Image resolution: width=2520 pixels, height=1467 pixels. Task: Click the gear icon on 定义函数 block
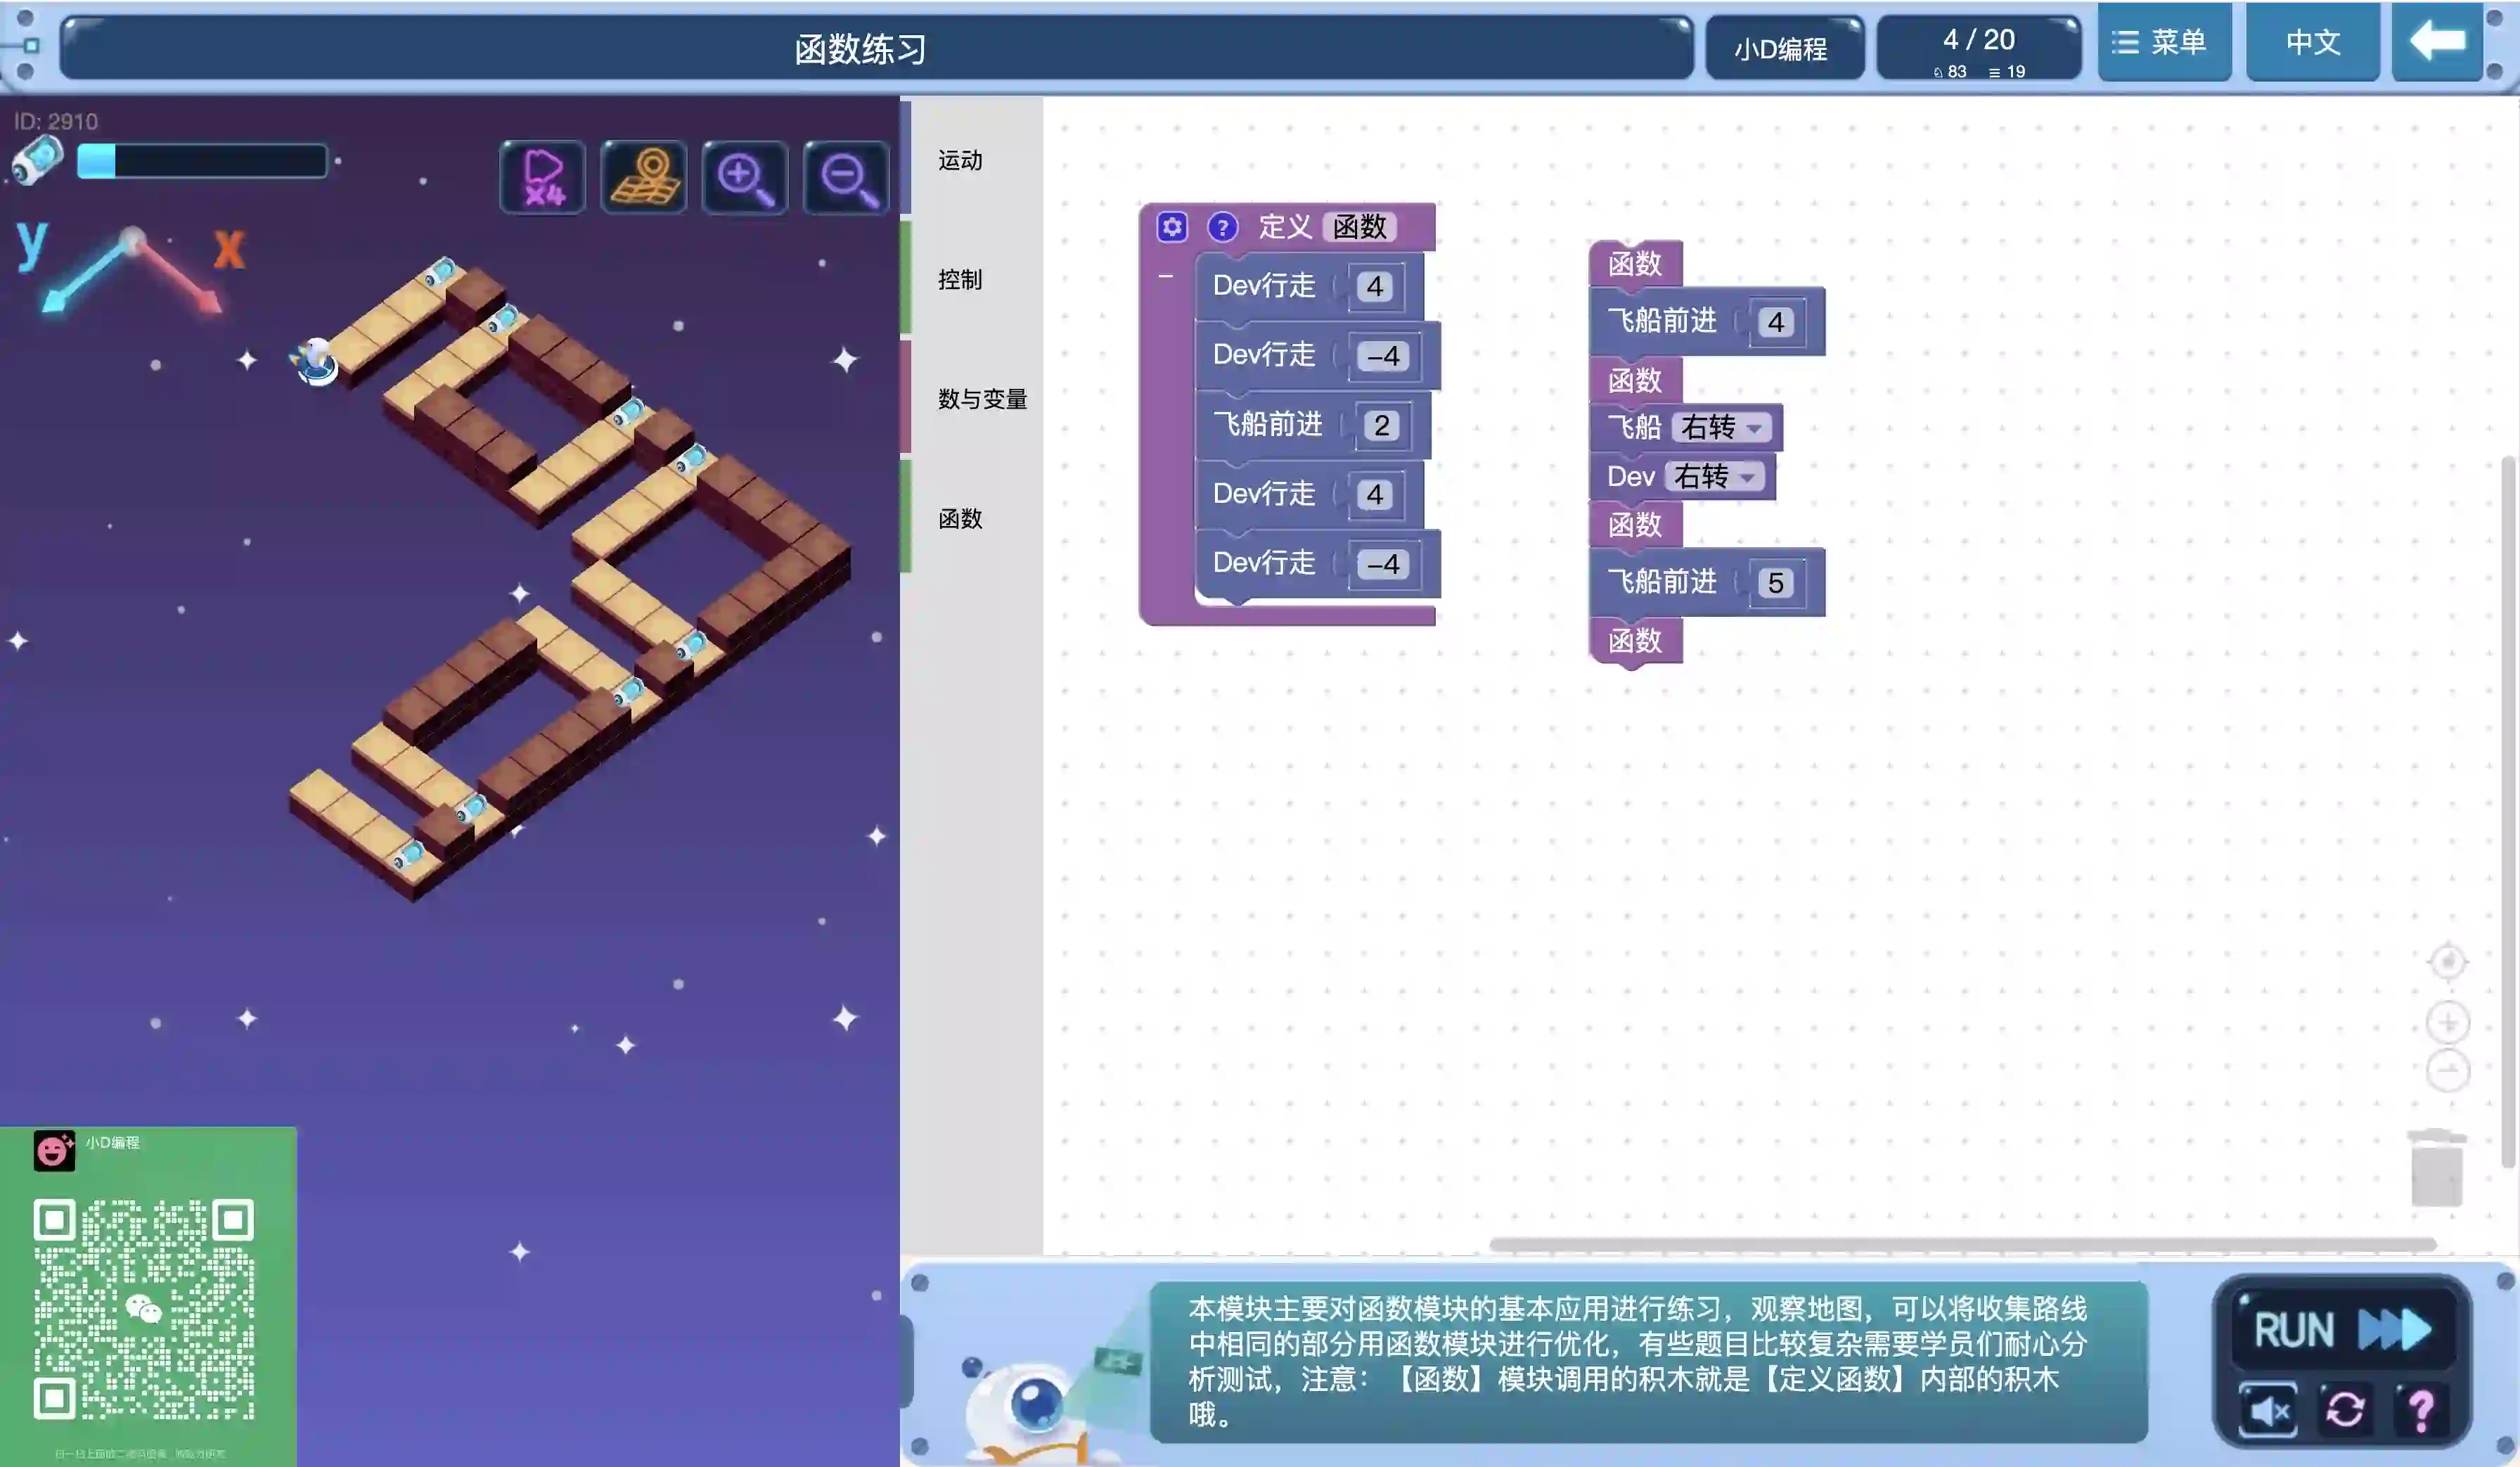click(x=1172, y=227)
